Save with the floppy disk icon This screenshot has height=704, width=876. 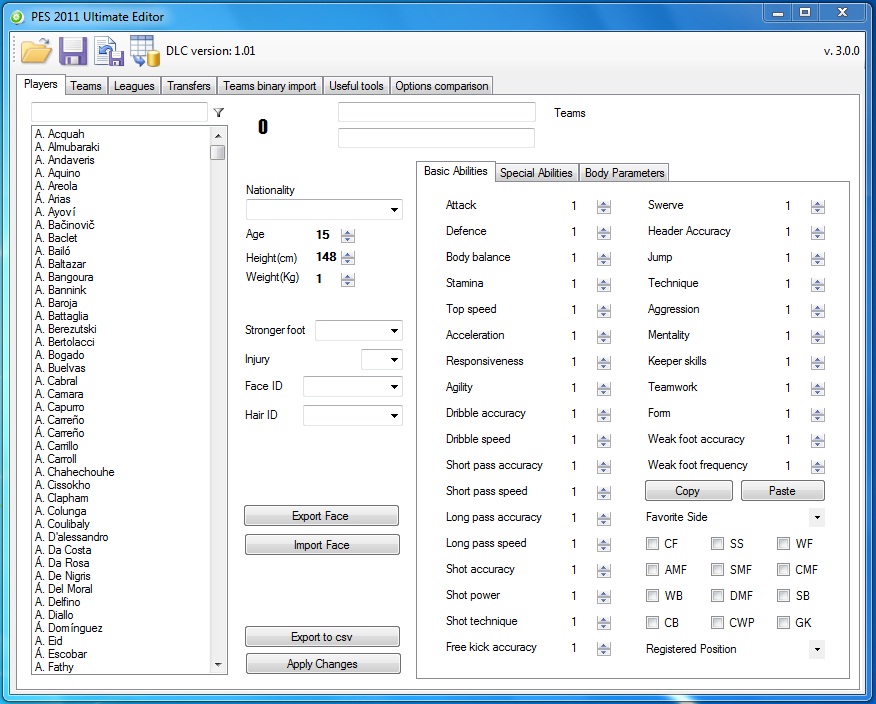point(73,51)
